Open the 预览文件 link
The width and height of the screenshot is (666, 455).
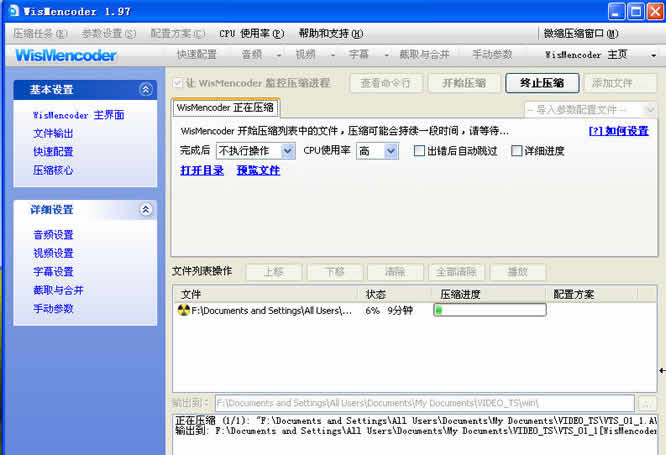[x=258, y=170]
